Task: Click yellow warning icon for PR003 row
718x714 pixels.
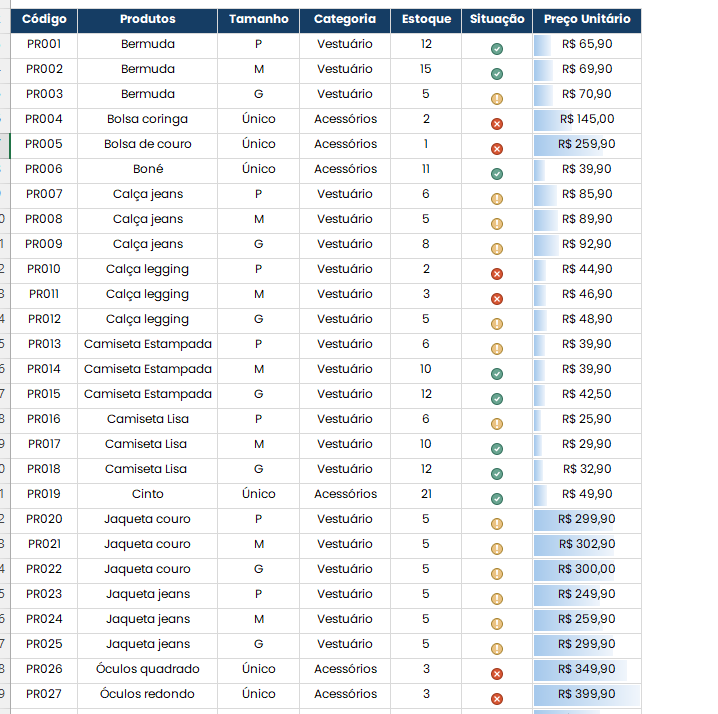Action: 497,99
